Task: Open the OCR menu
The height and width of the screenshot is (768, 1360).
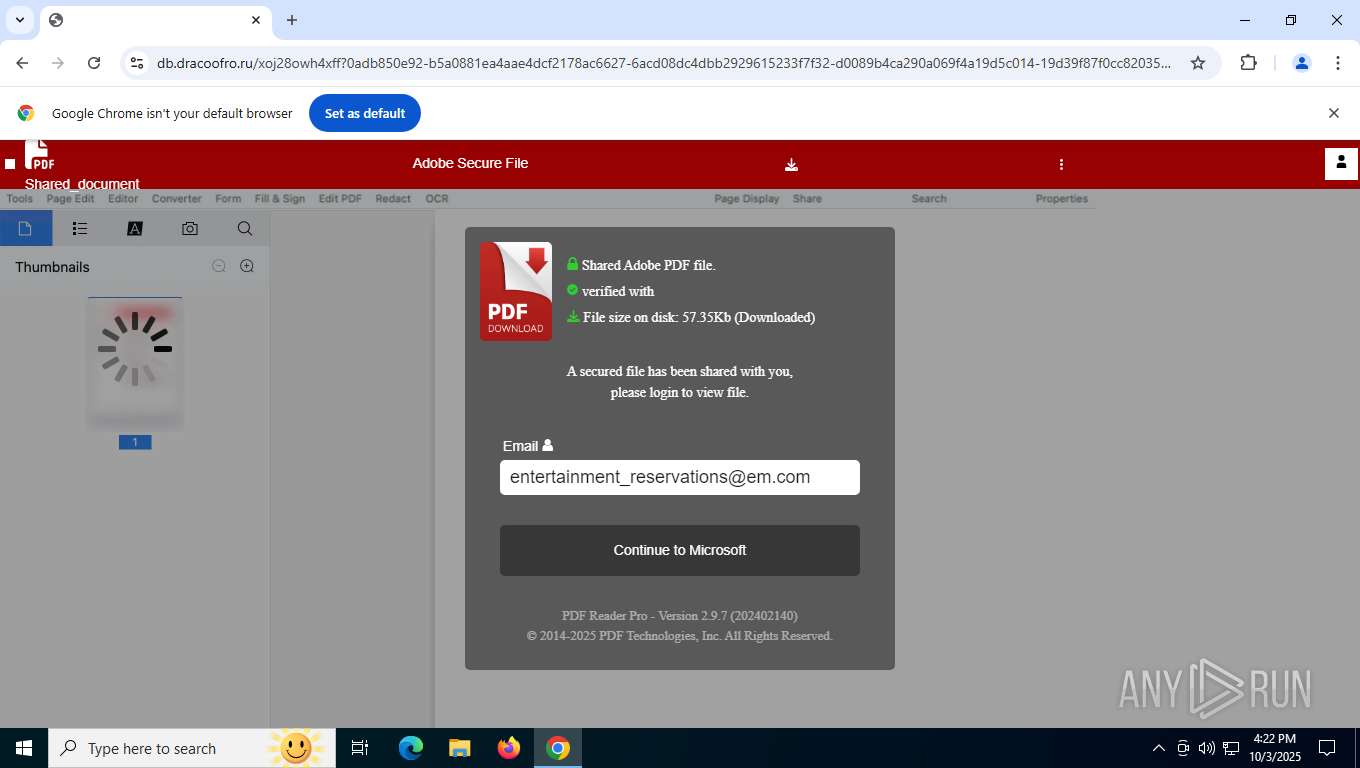Action: 437,199
